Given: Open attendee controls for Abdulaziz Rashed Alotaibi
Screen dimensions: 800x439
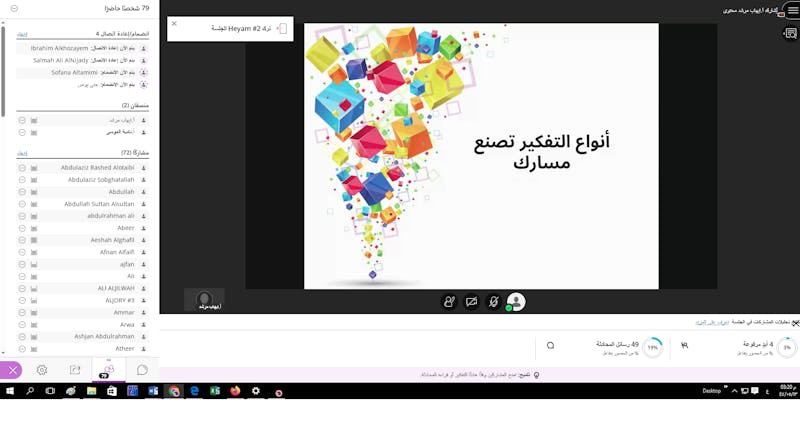Looking at the screenshot, I should click(21, 167).
